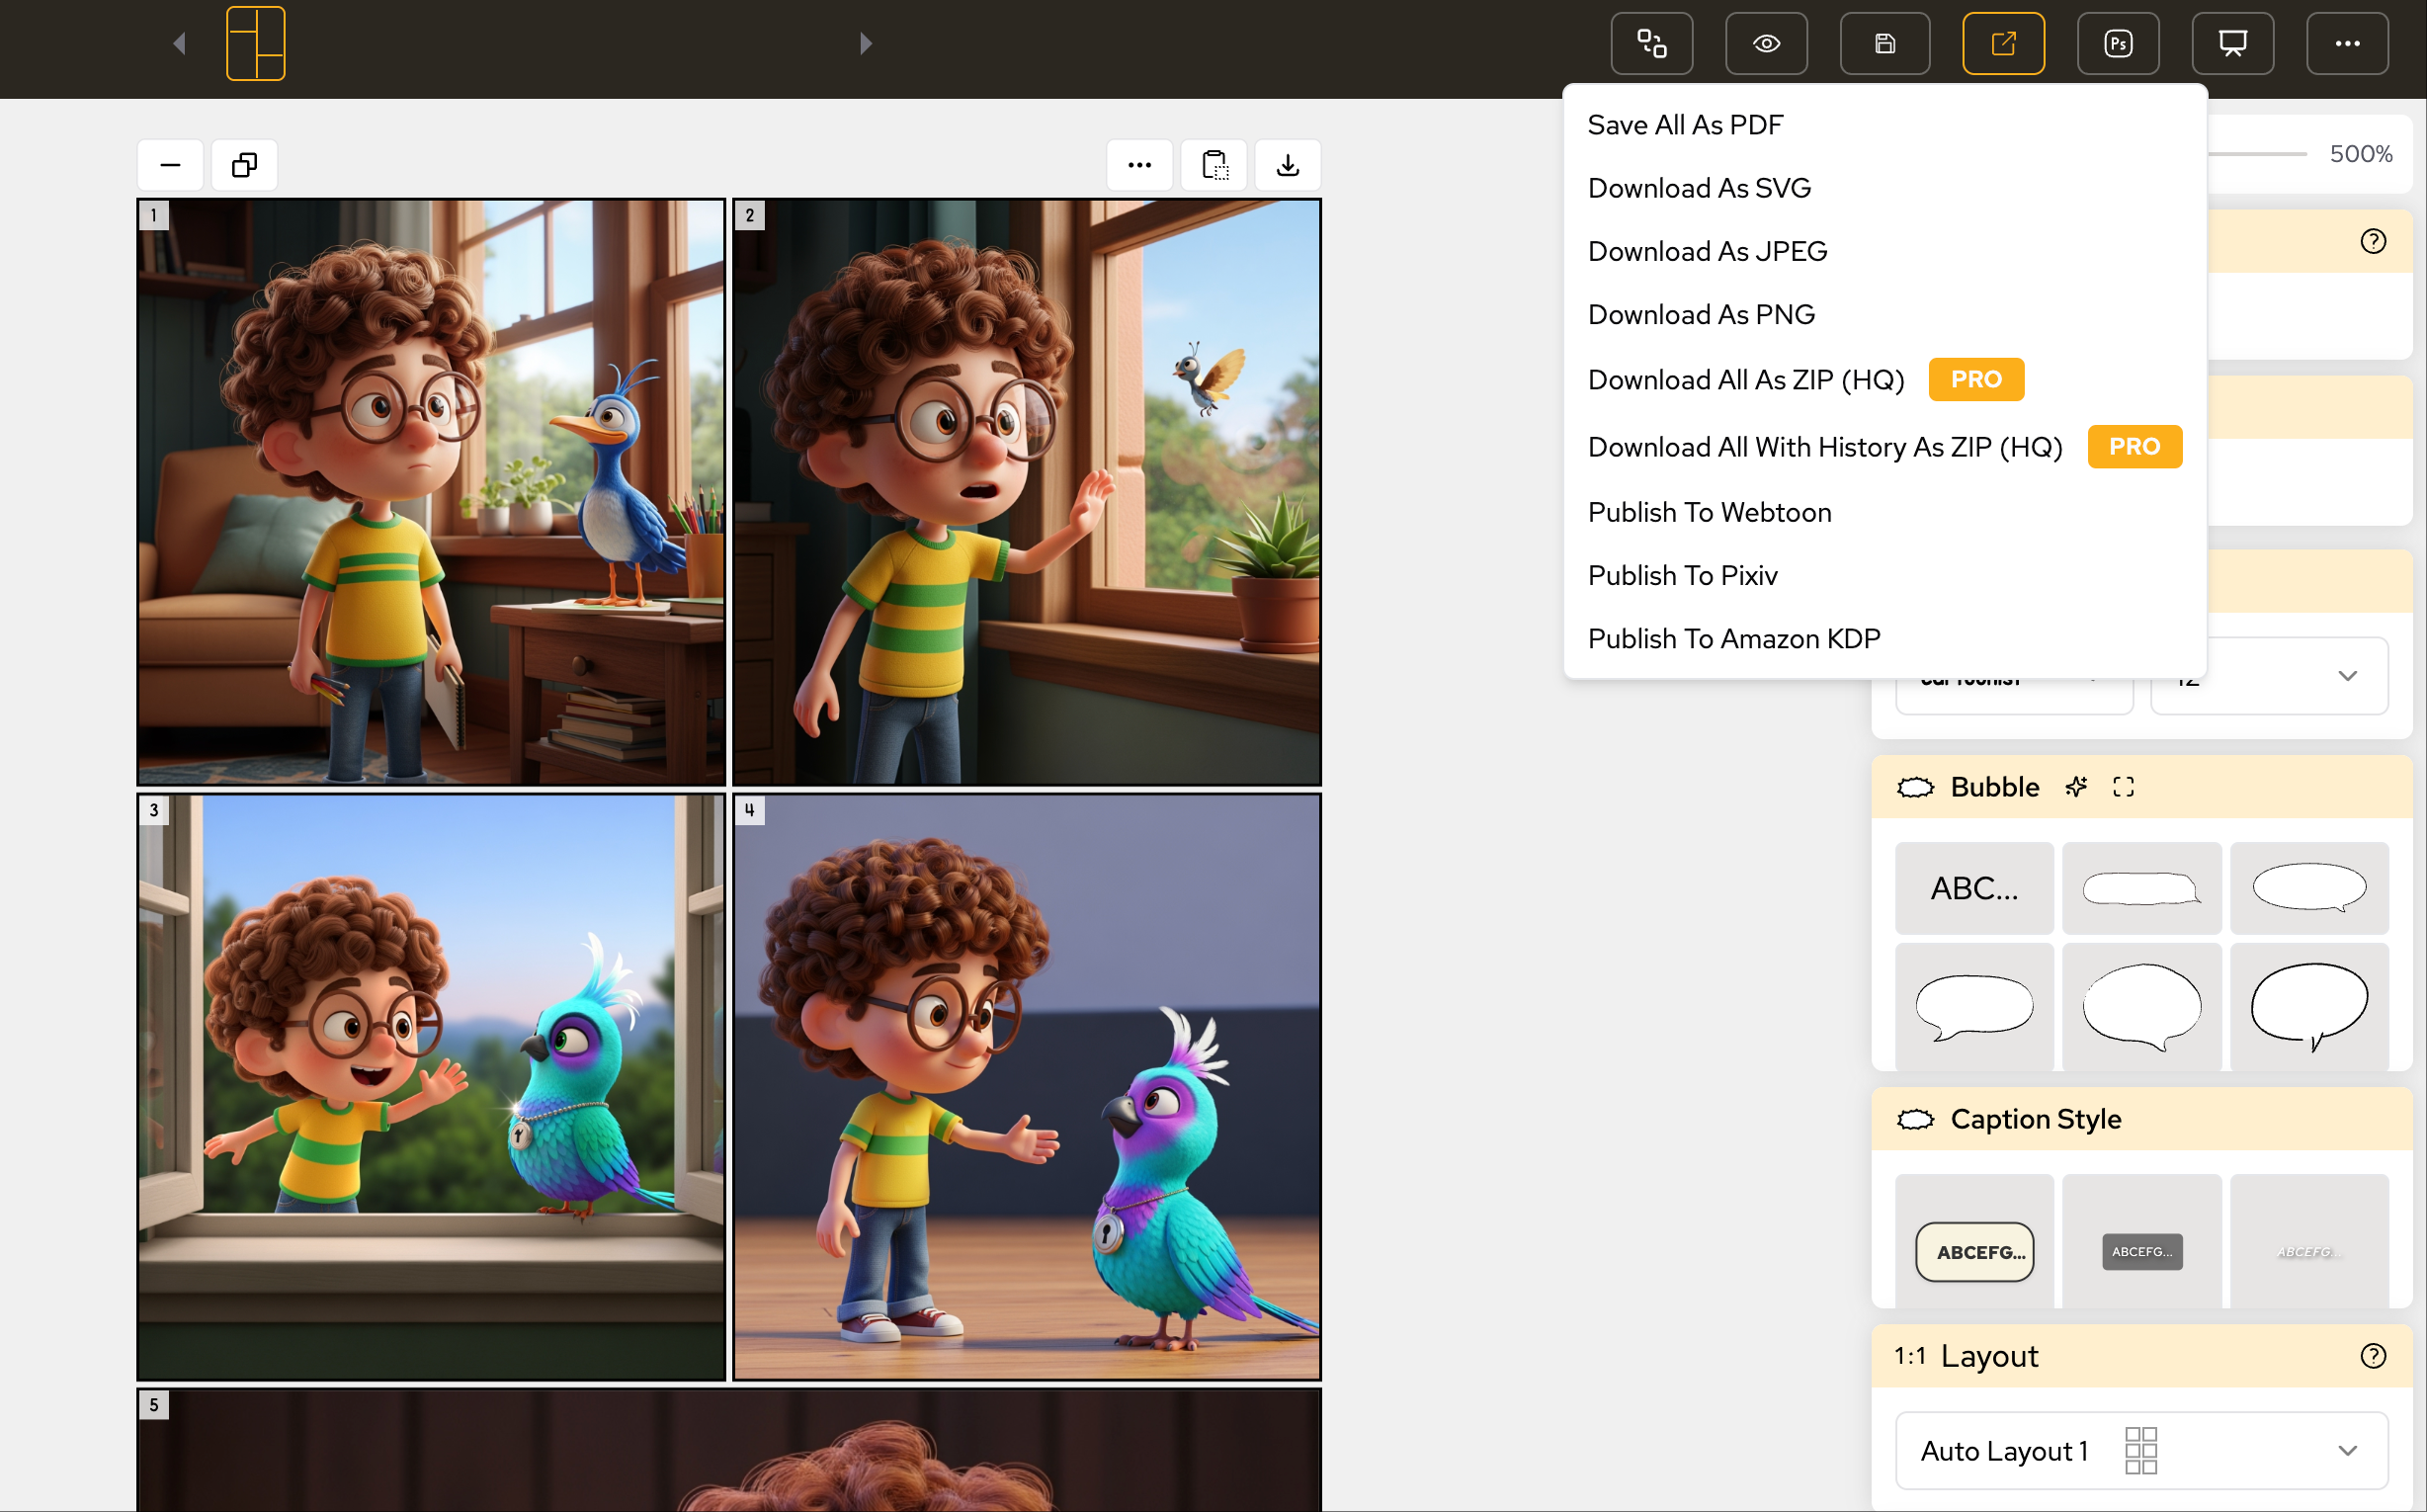
Task: Click the copy-to-clipboard icon above canvas
Action: [x=1214, y=165]
